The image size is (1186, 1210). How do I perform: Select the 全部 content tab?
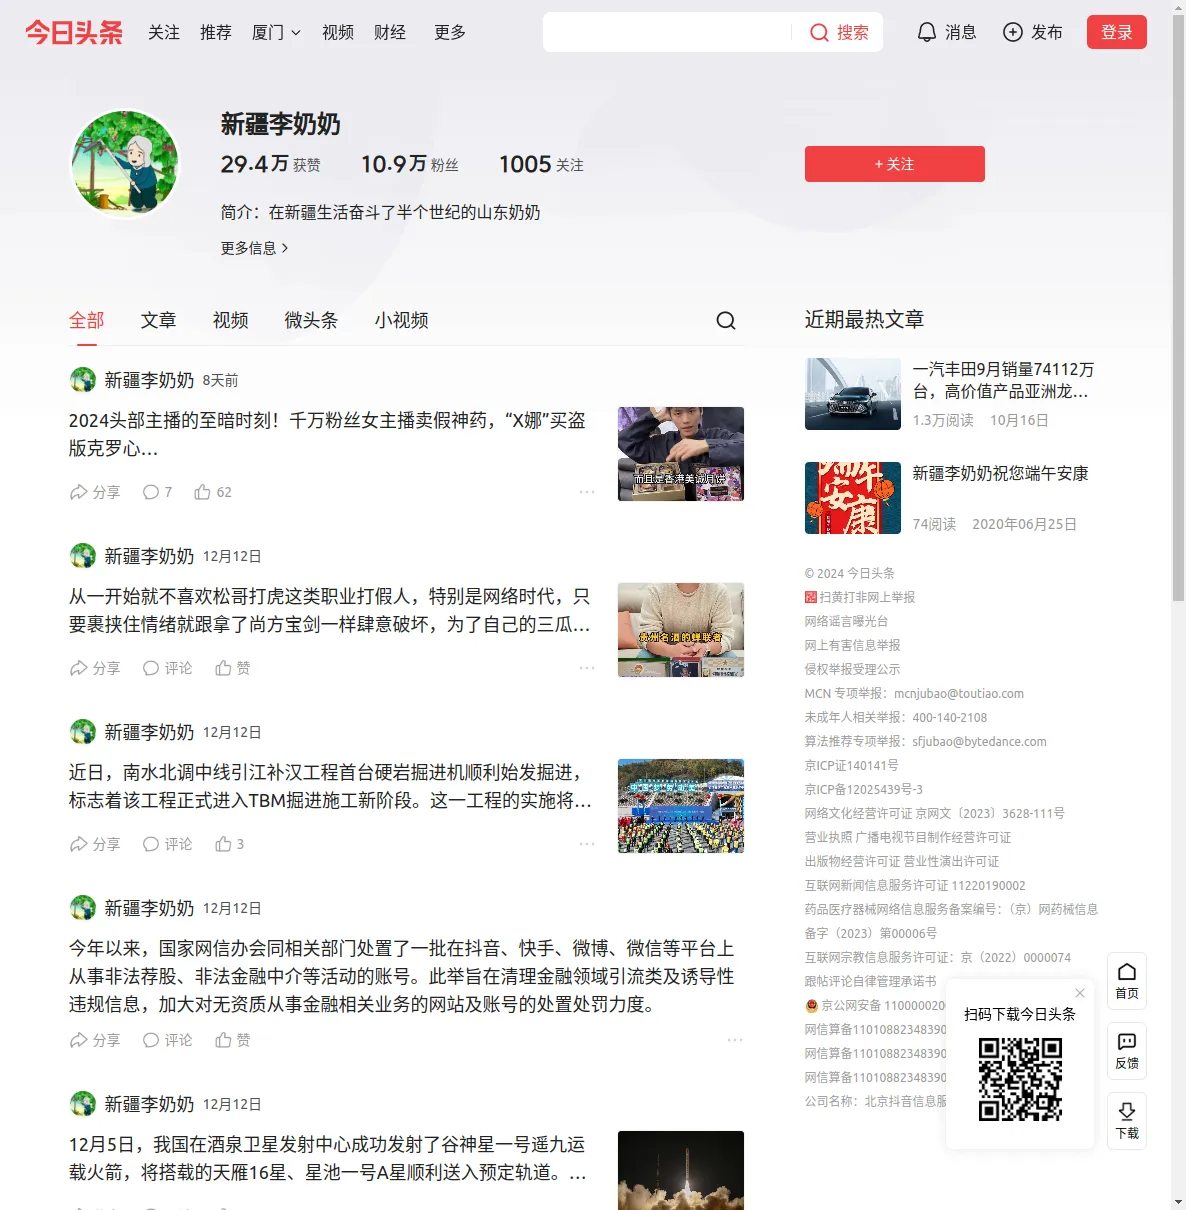pyautogui.click(x=87, y=320)
